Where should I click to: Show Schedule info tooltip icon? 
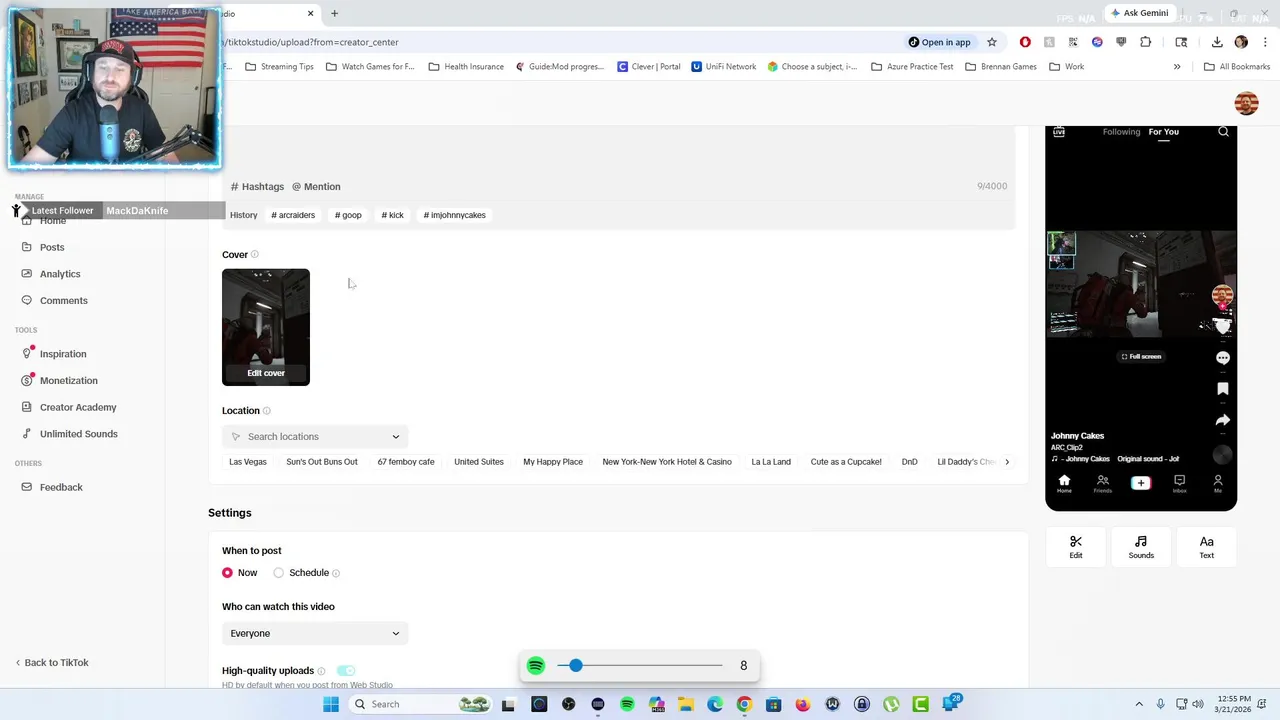(x=336, y=574)
